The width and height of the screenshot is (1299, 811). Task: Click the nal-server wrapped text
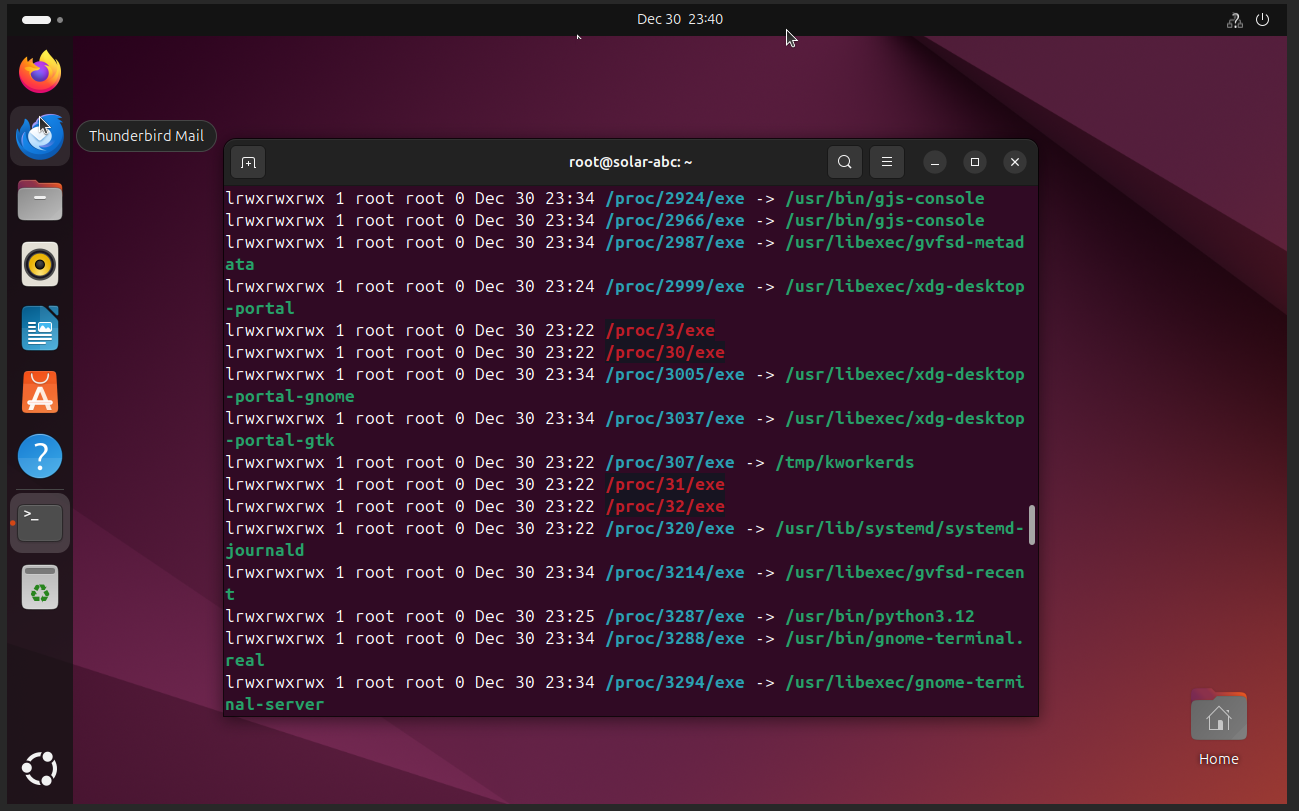point(275,704)
